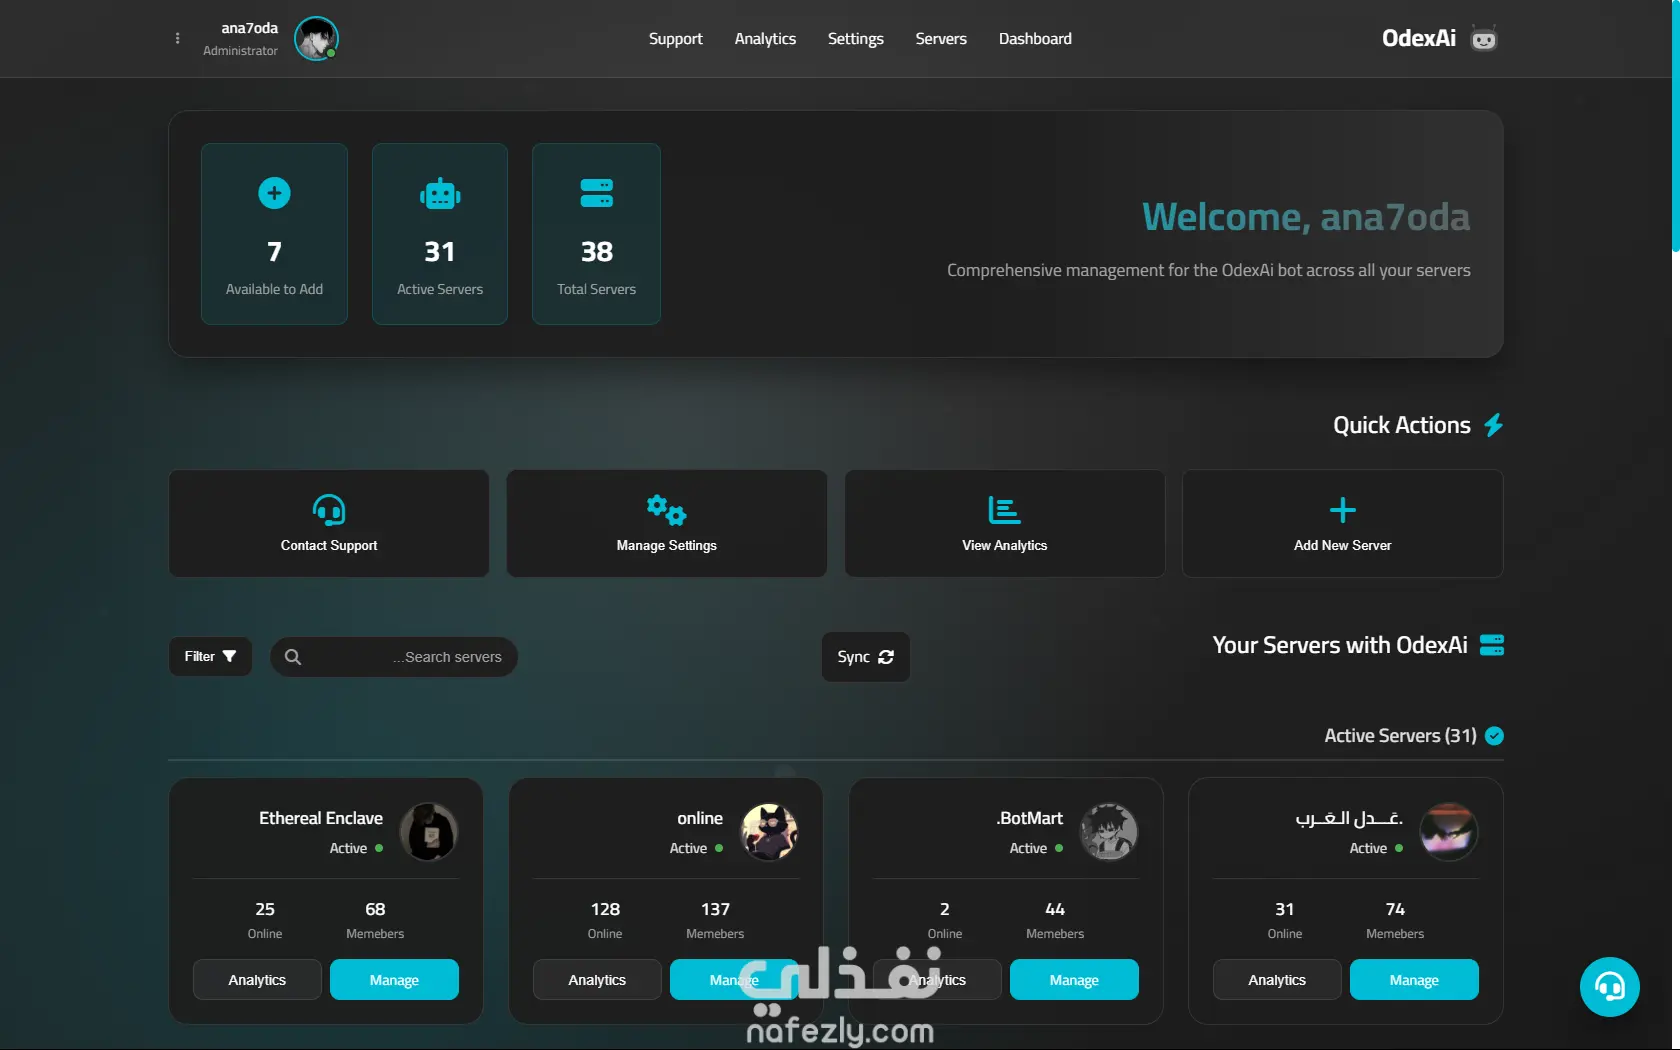Open the Analytics nav item
Viewport: 1680px width, 1050px height.
765,39
